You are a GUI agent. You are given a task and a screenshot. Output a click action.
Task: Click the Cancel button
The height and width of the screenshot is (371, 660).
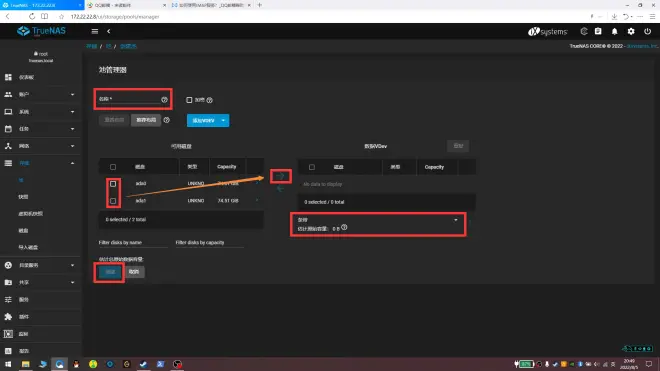coord(134,272)
